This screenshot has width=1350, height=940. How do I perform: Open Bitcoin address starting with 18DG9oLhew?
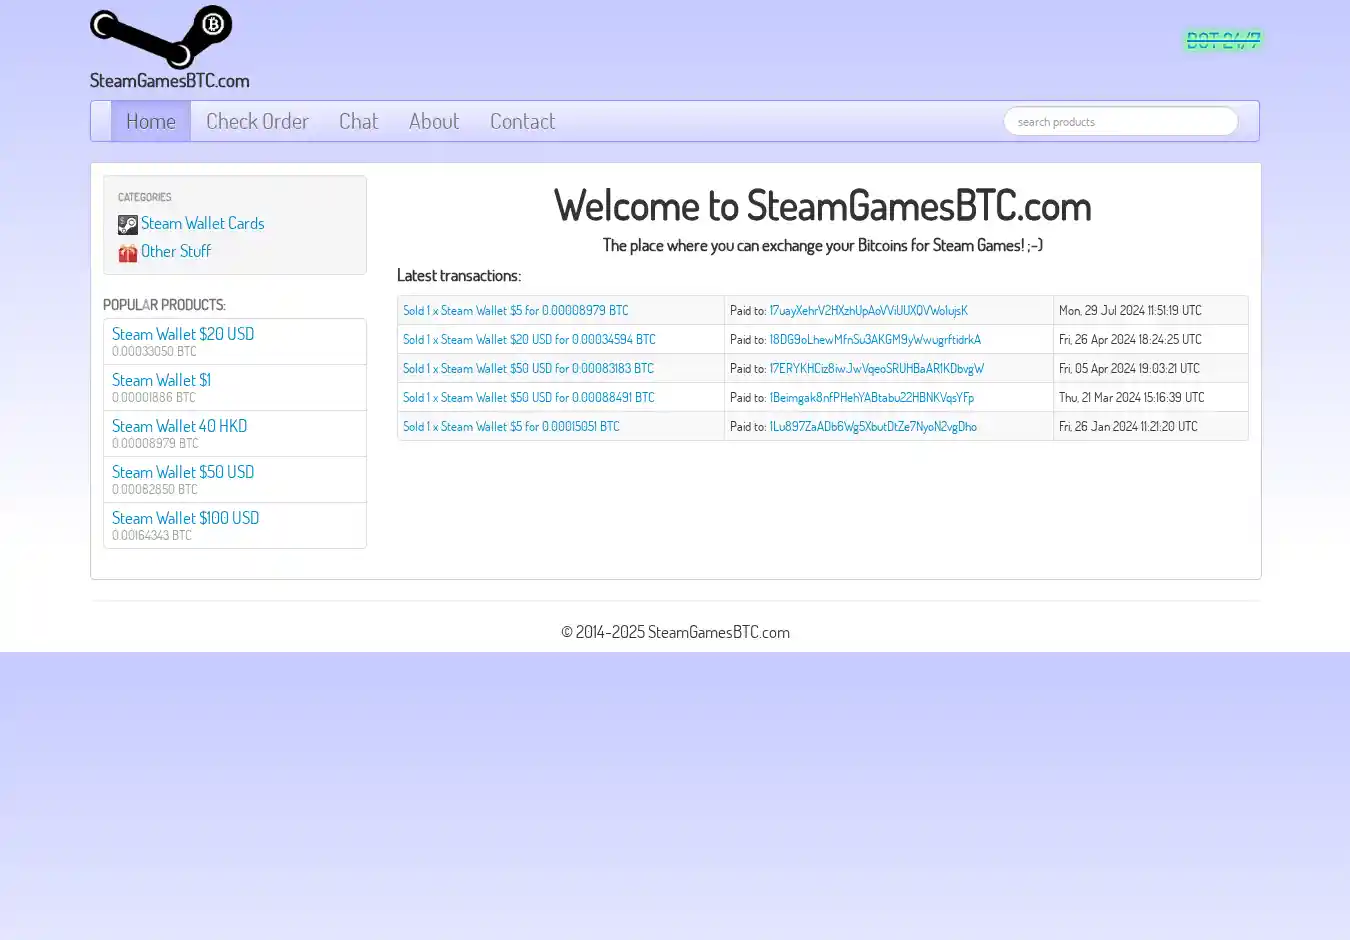[x=874, y=339]
